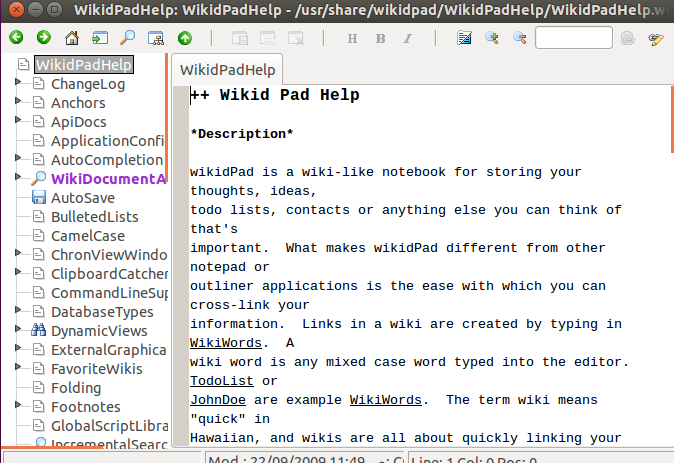Screen dimensions: 674x463
Task: Expand the ChronViewWindow tree node
Action: (x=18, y=253)
